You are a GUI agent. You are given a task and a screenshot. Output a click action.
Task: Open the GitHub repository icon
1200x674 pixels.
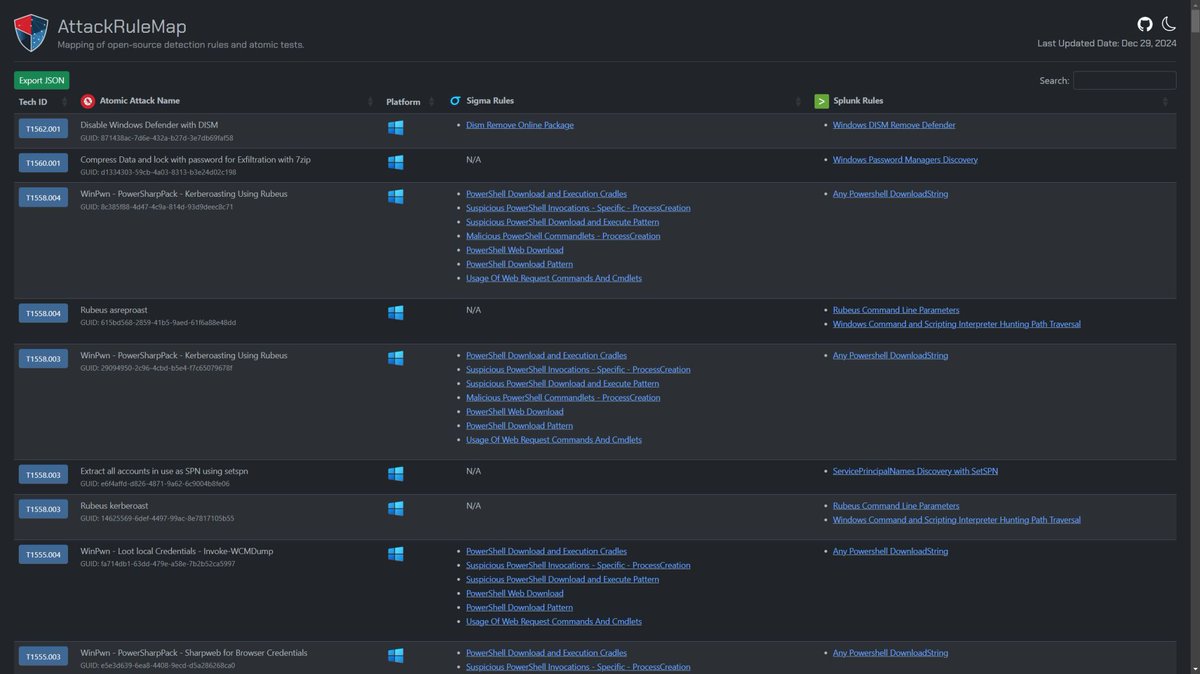[1146, 24]
